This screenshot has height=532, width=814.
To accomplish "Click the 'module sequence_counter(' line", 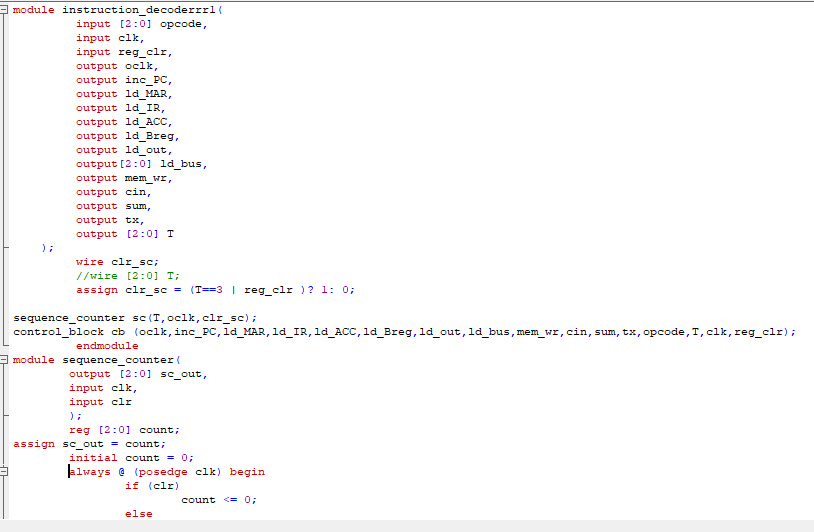I will click(97, 360).
